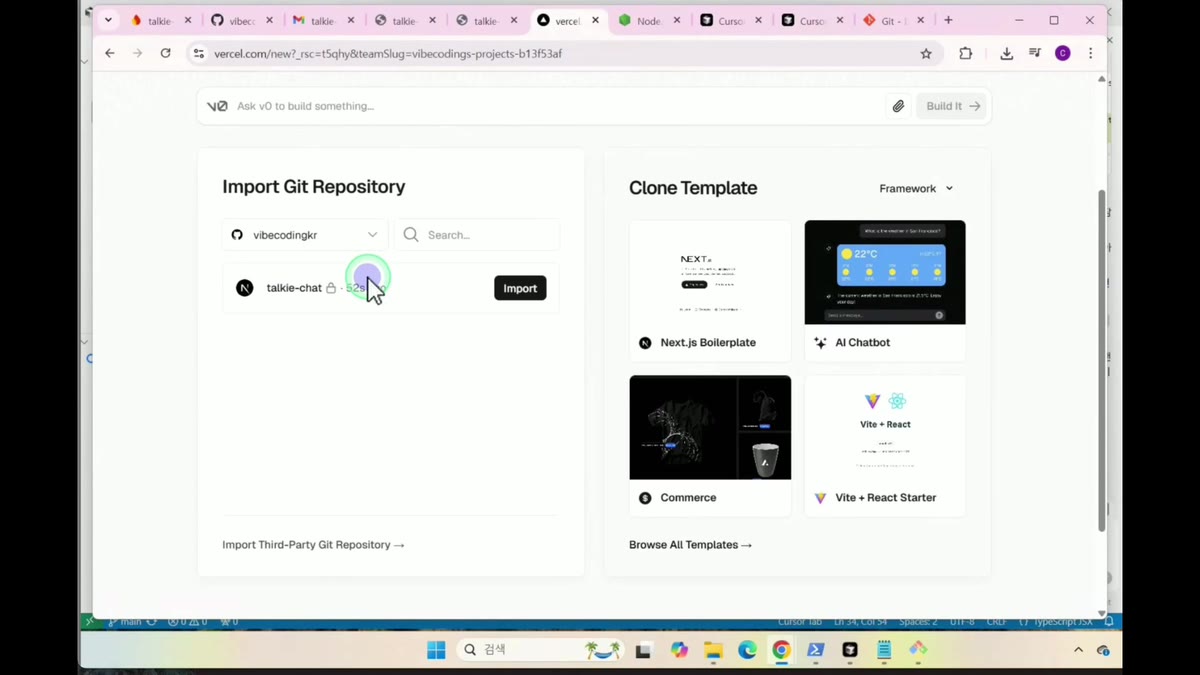Open the tab search chevron in Chrome
This screenshot has height=675, width=1200.
click(x=108, y=20)
